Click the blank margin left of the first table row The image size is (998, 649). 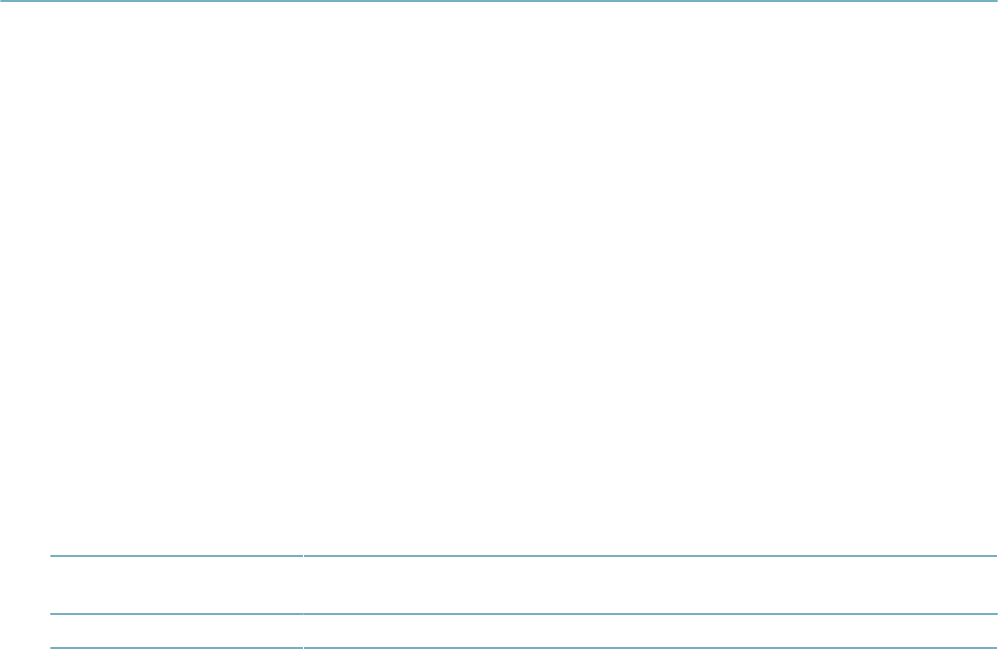25,585
